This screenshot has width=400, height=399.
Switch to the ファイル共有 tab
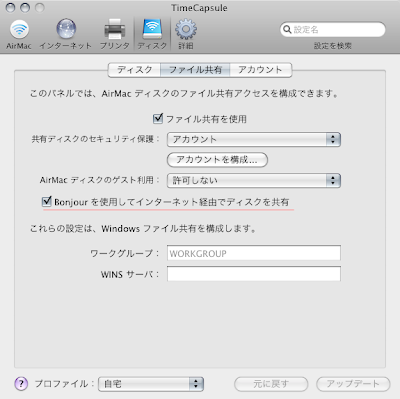pos(195,70)
